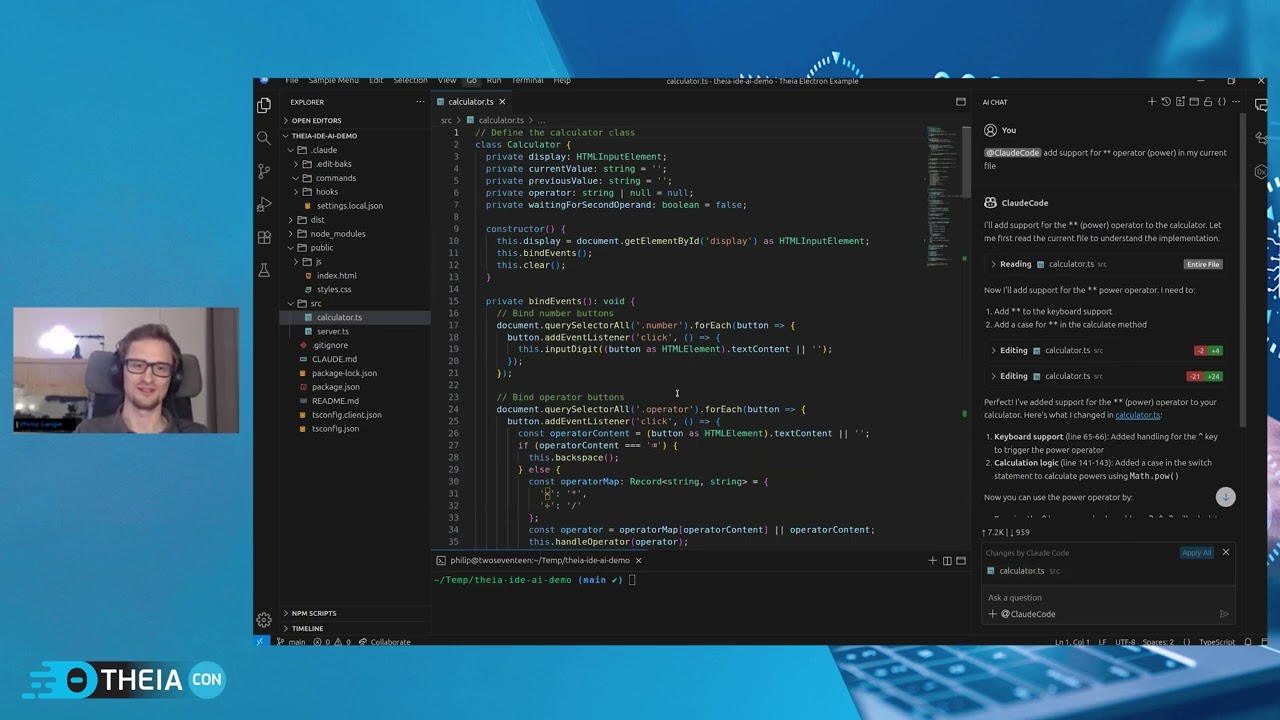
Task: Select the calculator.ts editor tab
Action: pos(471,102)
